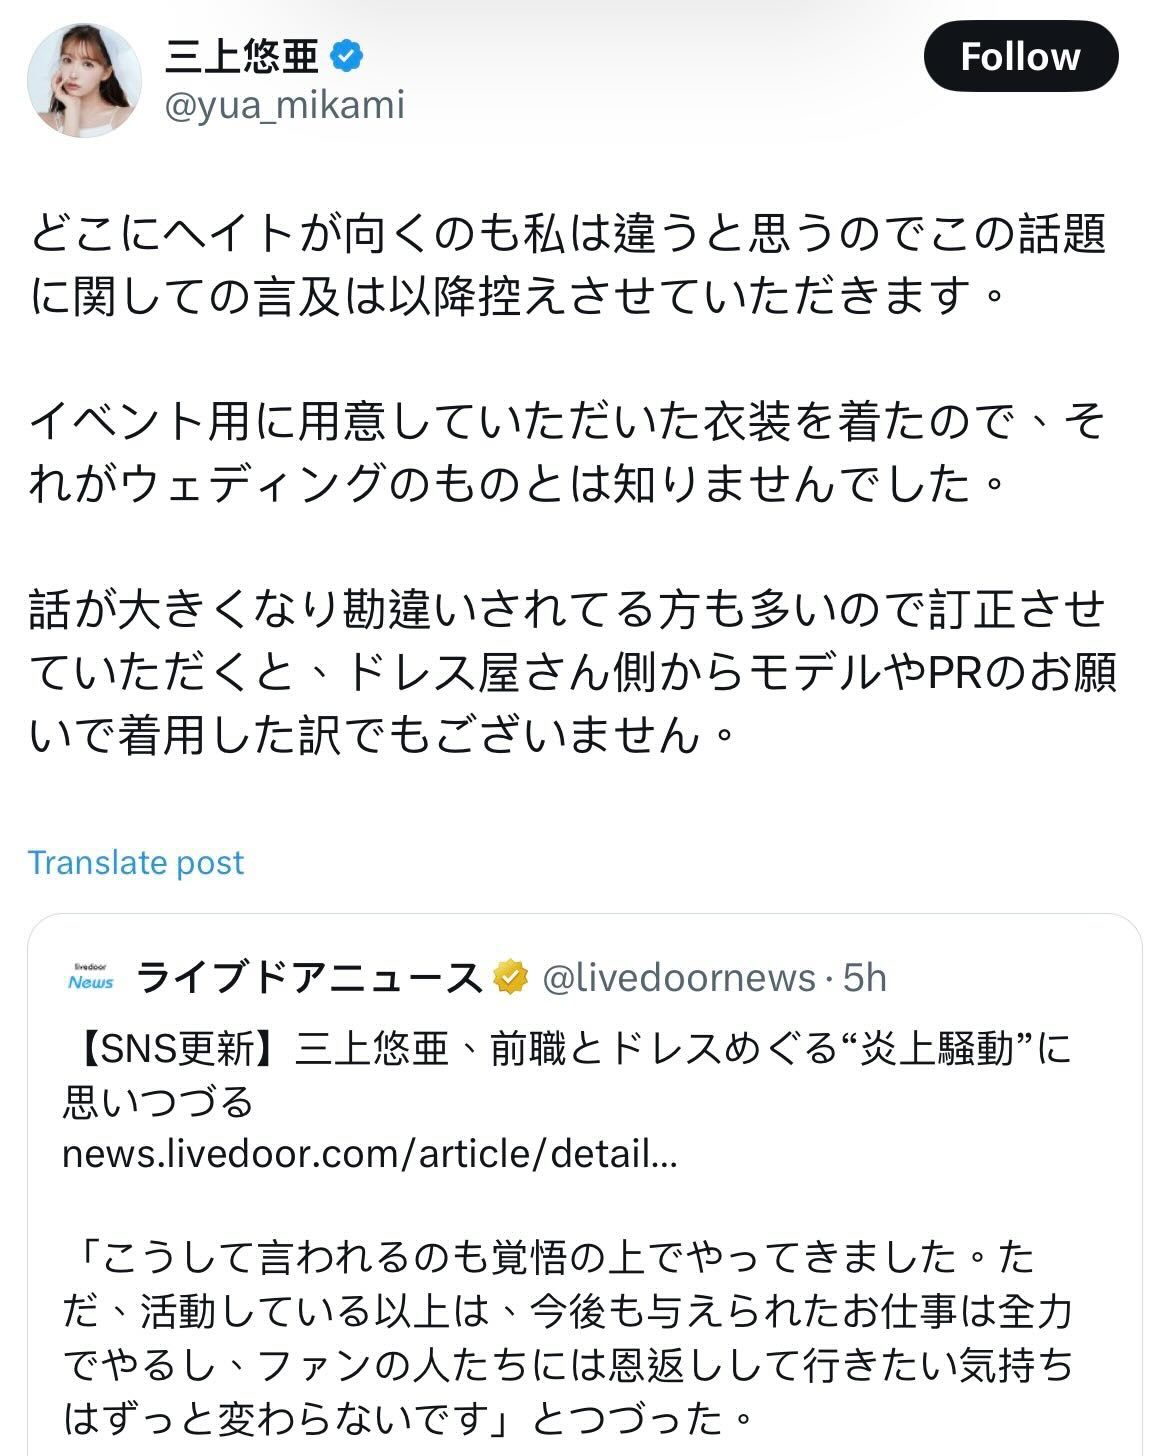Click the paragraph about イベント用 costume
Image resolution: width=1170 pixels, height=1456 pixels.
tap(567, 453)
